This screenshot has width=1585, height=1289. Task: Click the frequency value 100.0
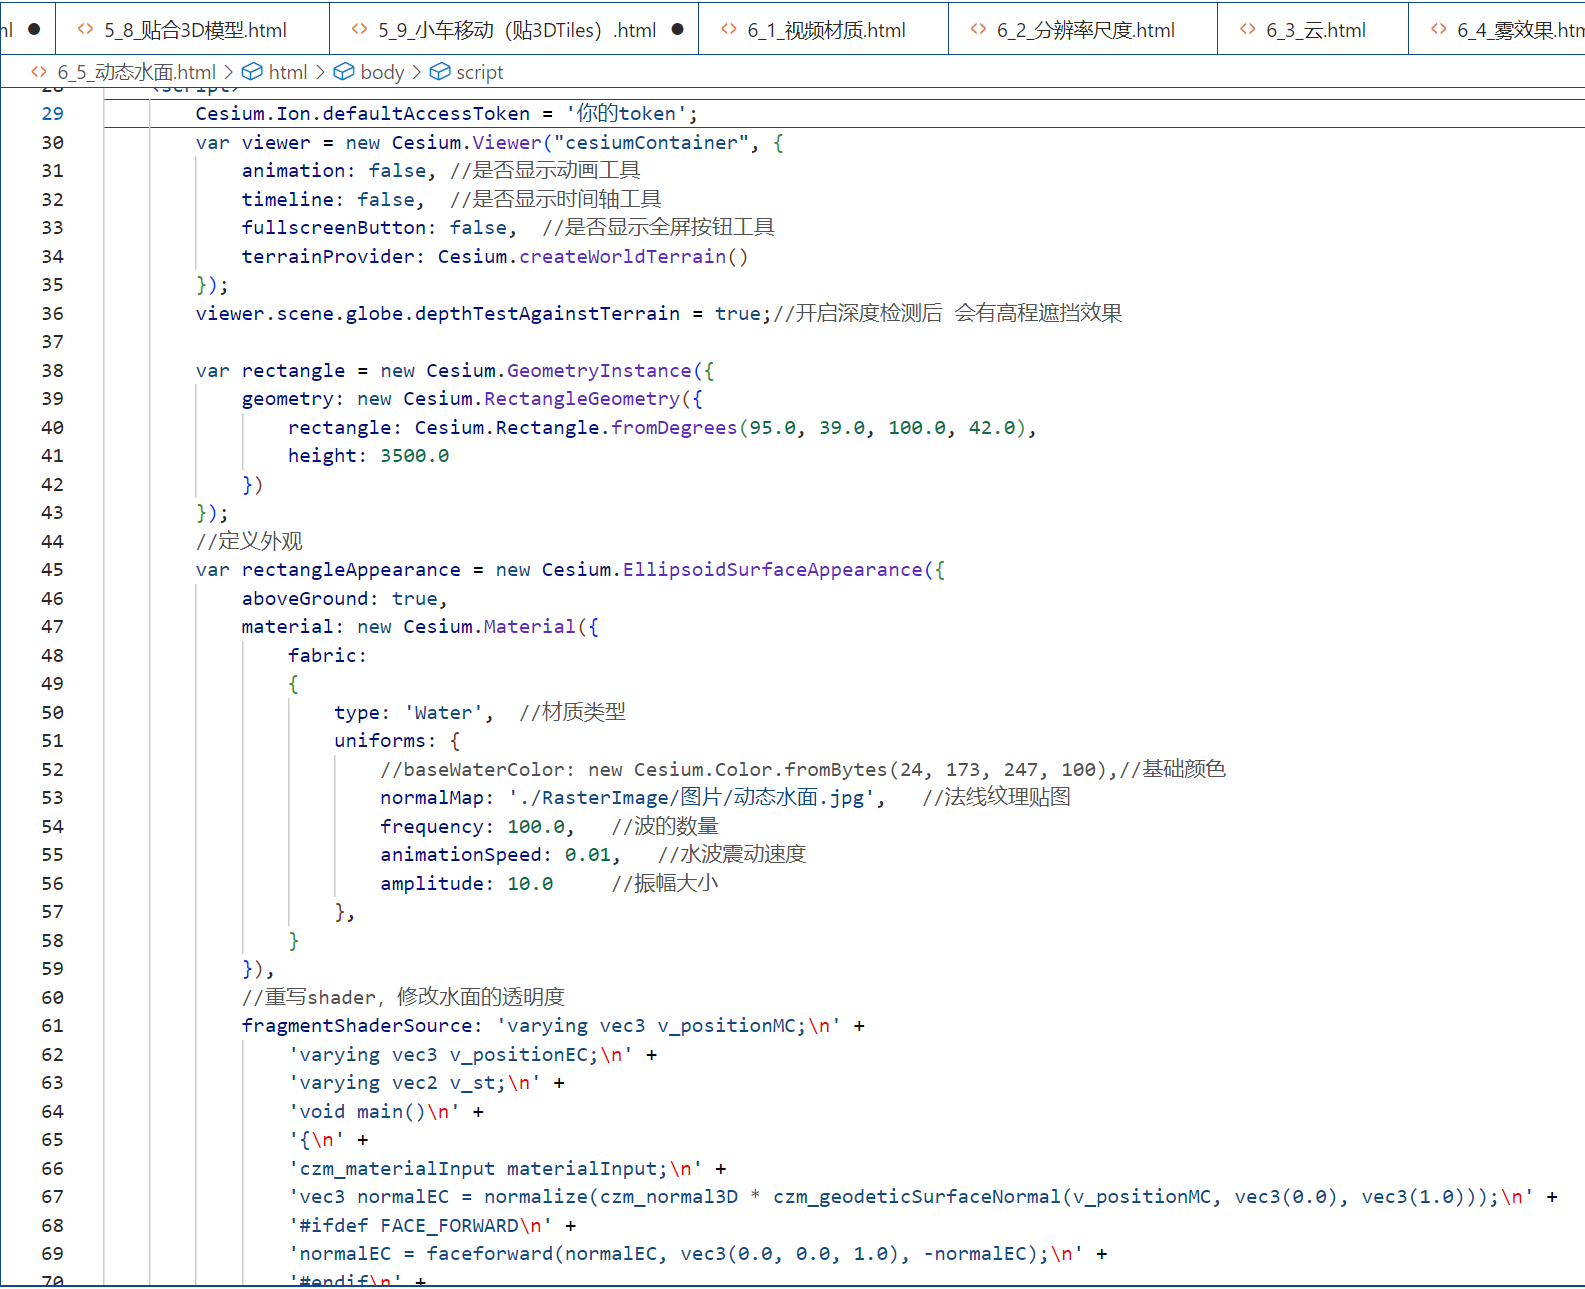pos(536,827)
